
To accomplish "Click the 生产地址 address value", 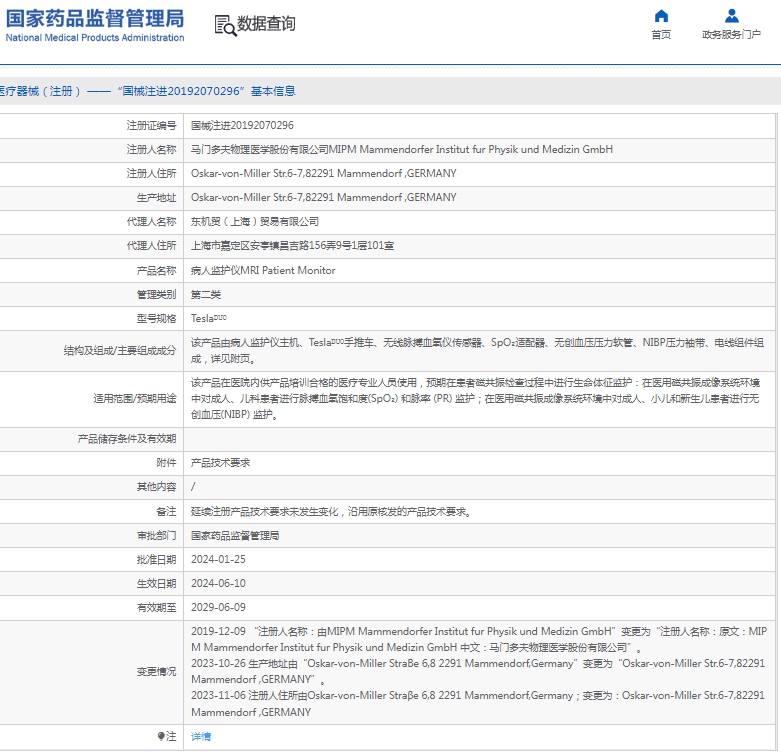I will 324,197.
